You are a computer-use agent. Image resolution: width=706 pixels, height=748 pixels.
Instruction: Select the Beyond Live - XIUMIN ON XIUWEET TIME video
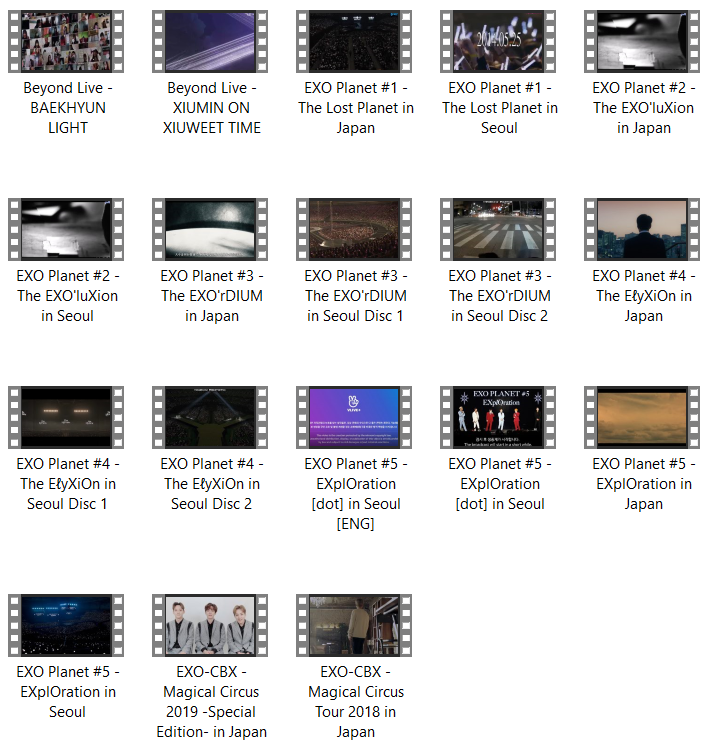click(210, 42)
